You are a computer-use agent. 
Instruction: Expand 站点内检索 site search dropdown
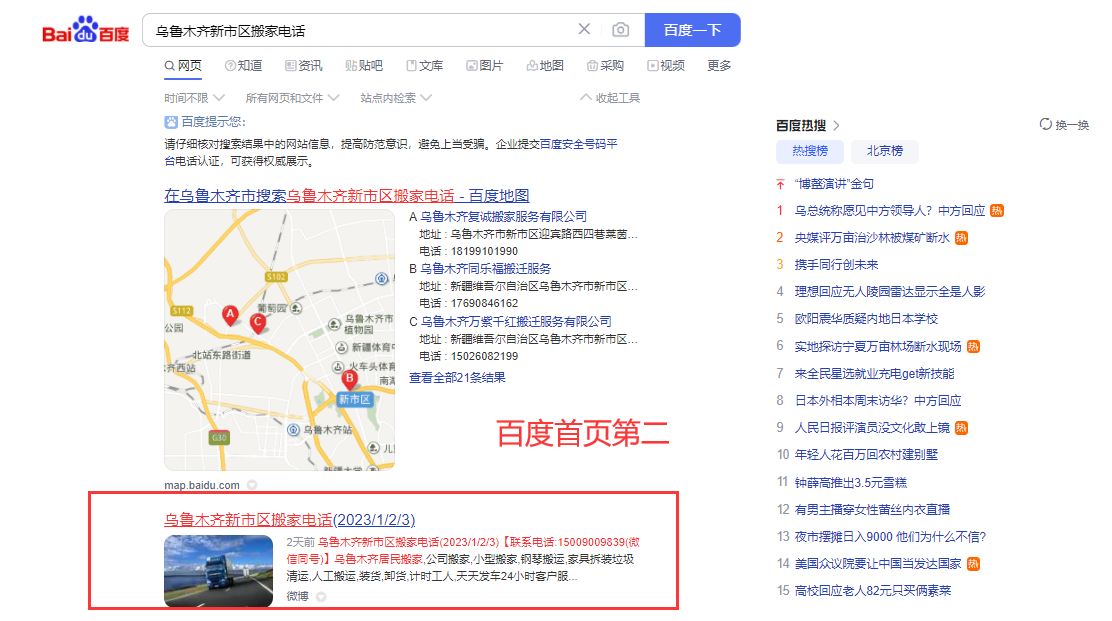[396, 98]
